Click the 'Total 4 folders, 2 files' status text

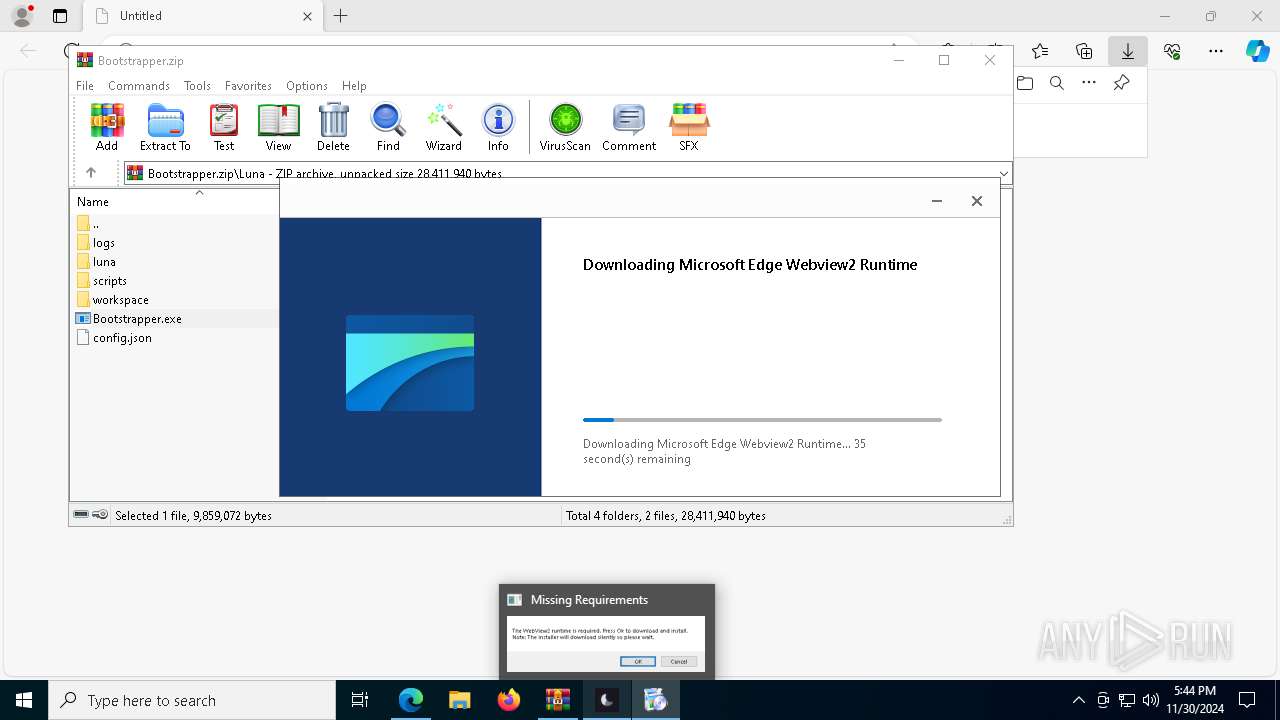[x=666, y=516]
